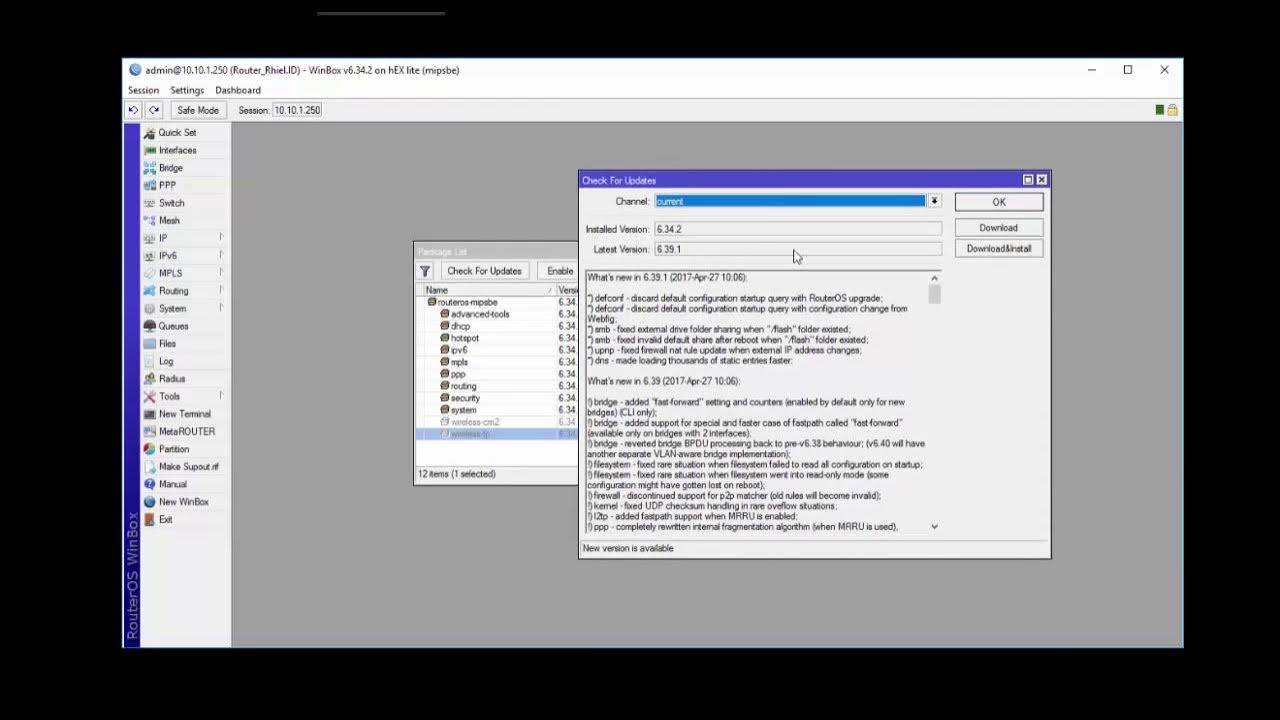Click the Undo arrow in toolbar

click(x=133, y=110)
